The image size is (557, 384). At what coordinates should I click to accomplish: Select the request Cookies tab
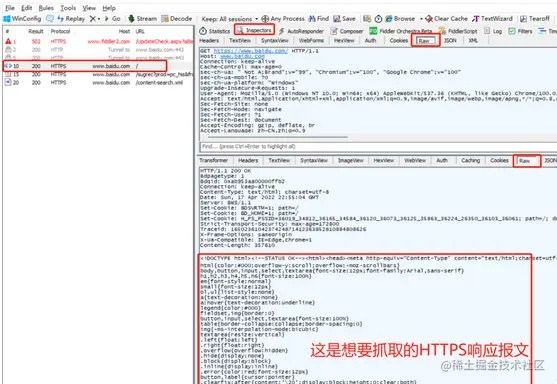(x=399, y=40)
